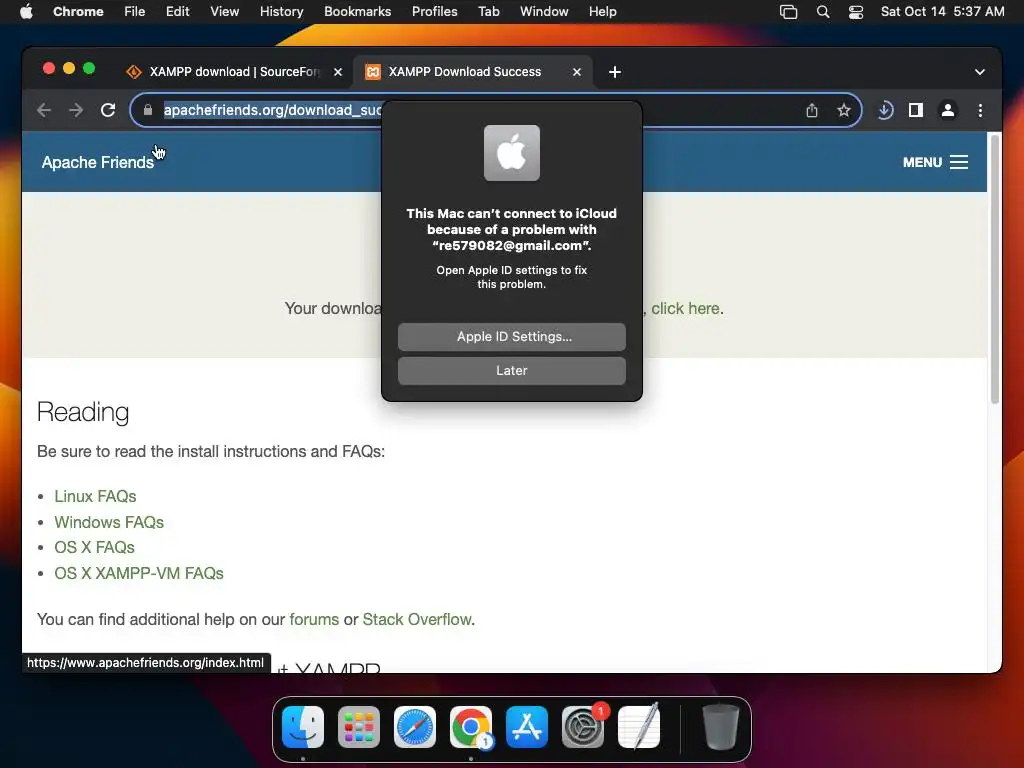Open Finder from the Dock
This screenshot has width=1024, height=768.
point(303,727)
